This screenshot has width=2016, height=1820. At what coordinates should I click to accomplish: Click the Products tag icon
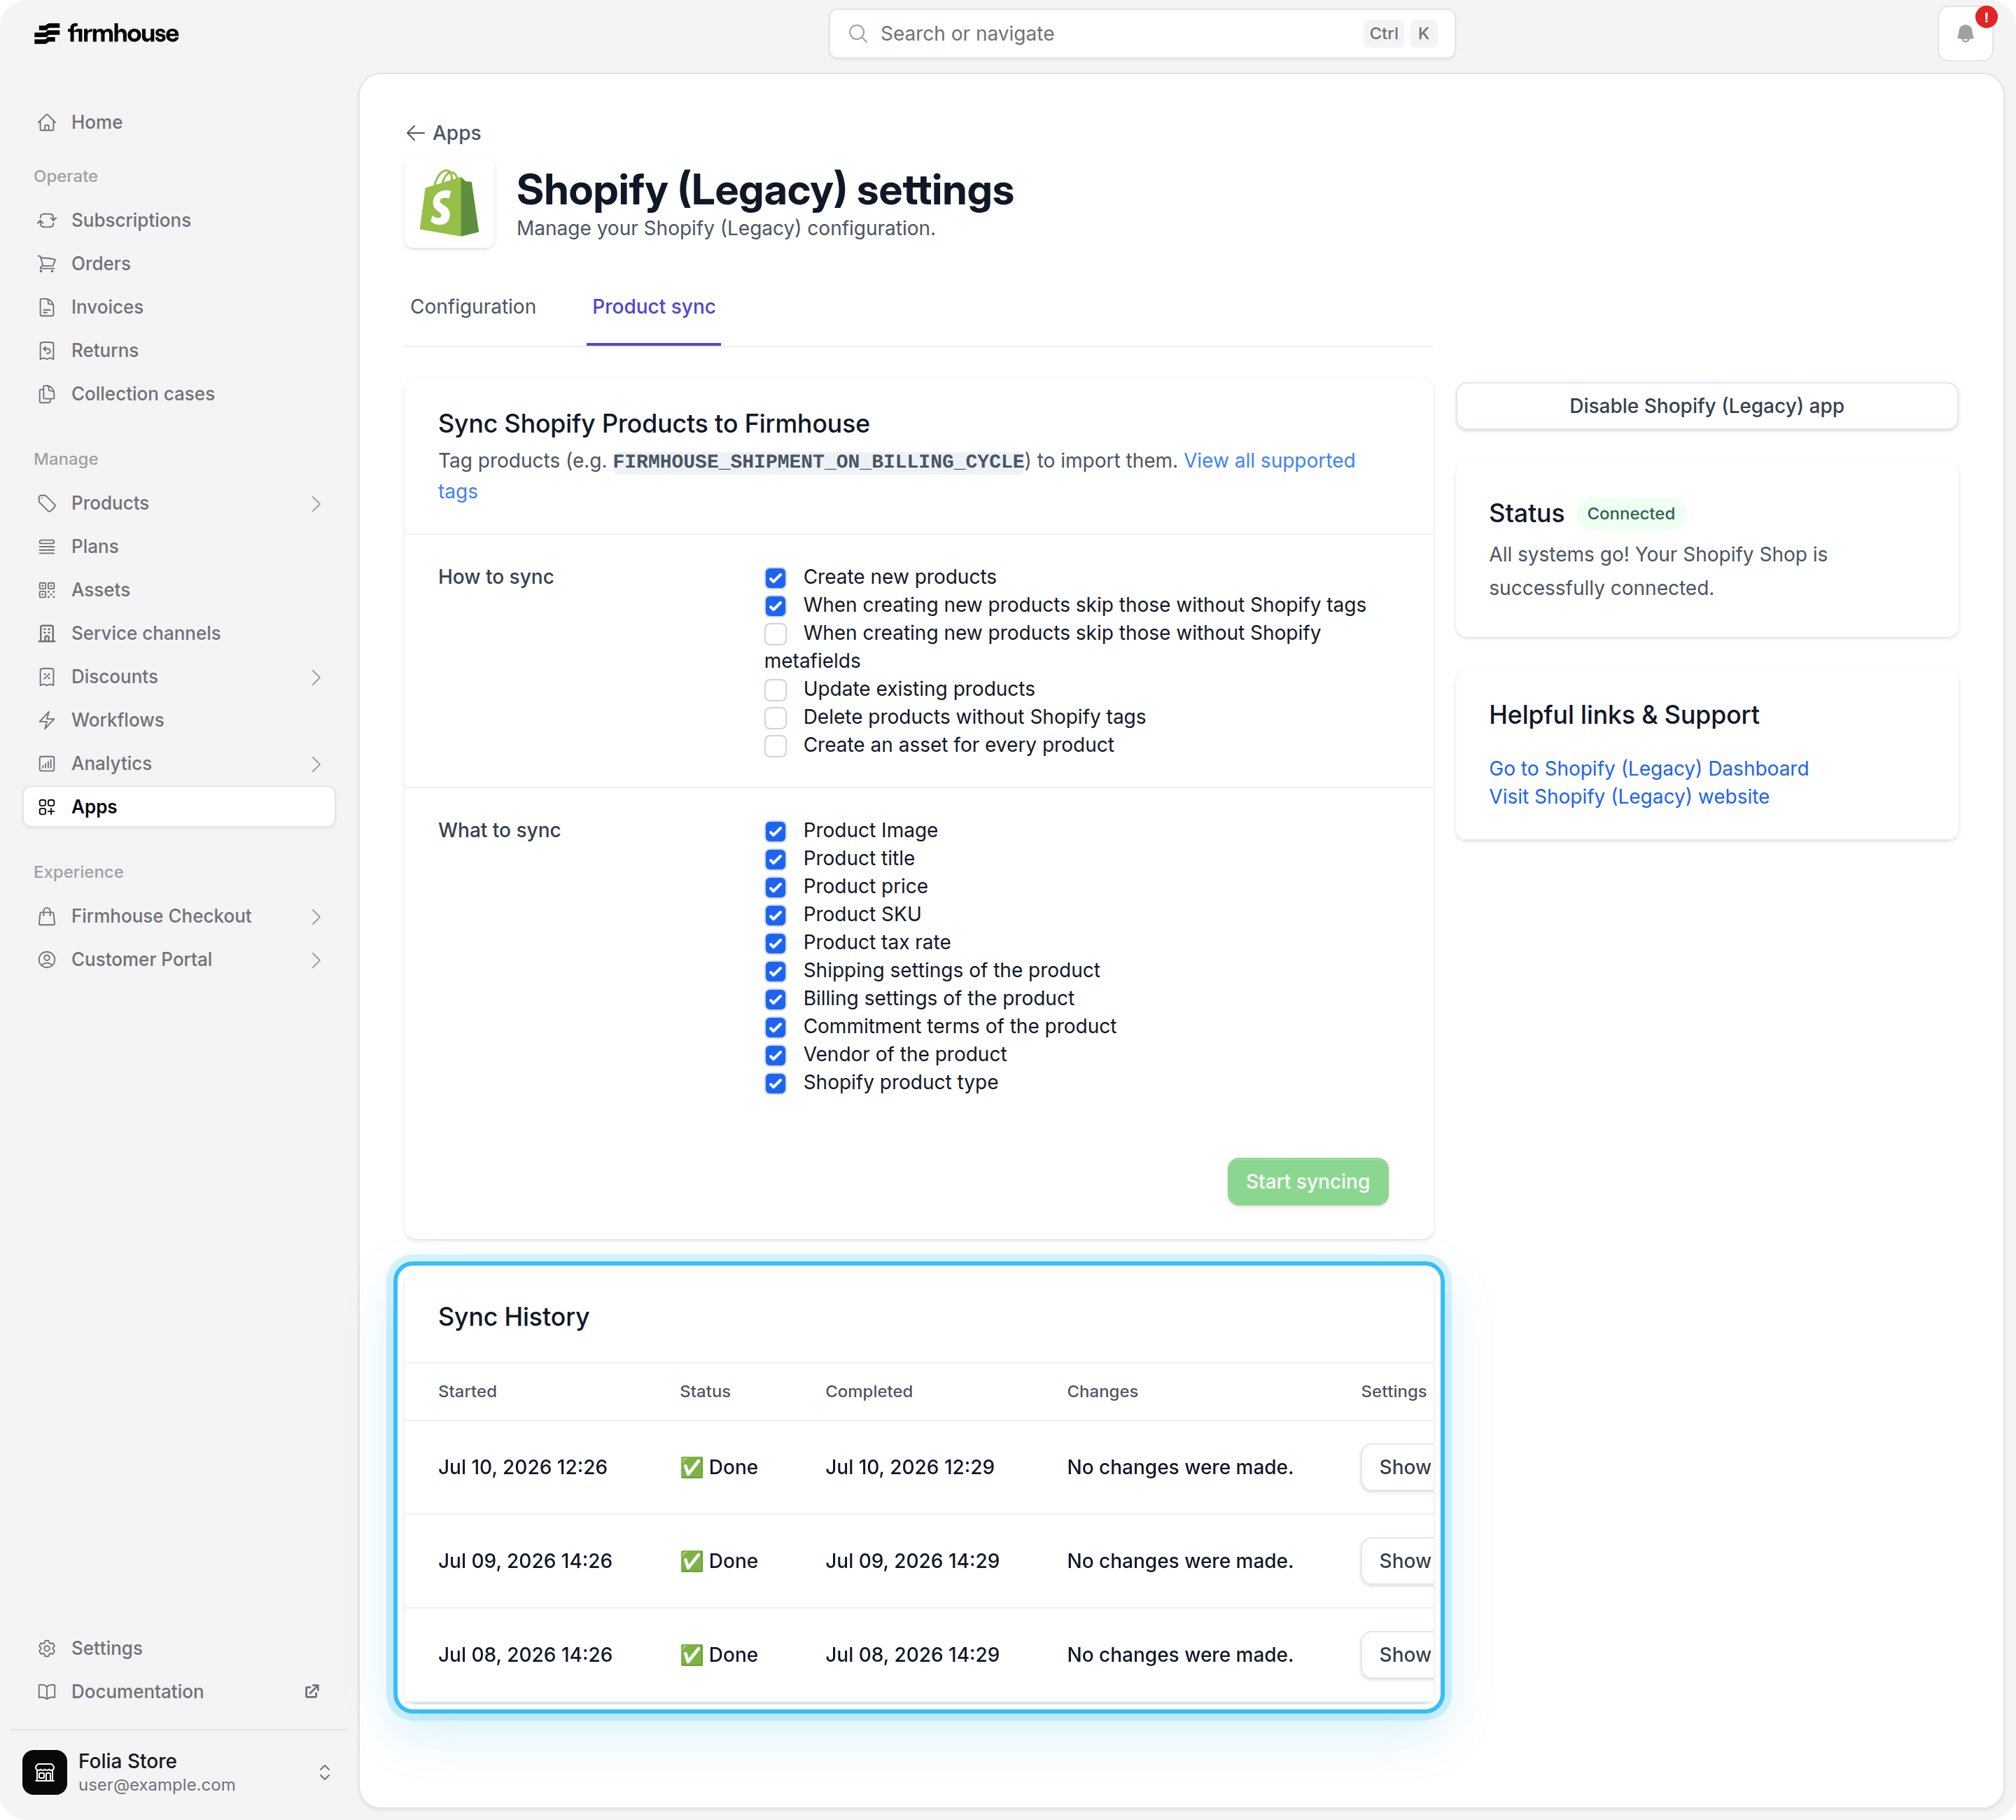click(x=47, y=503)
